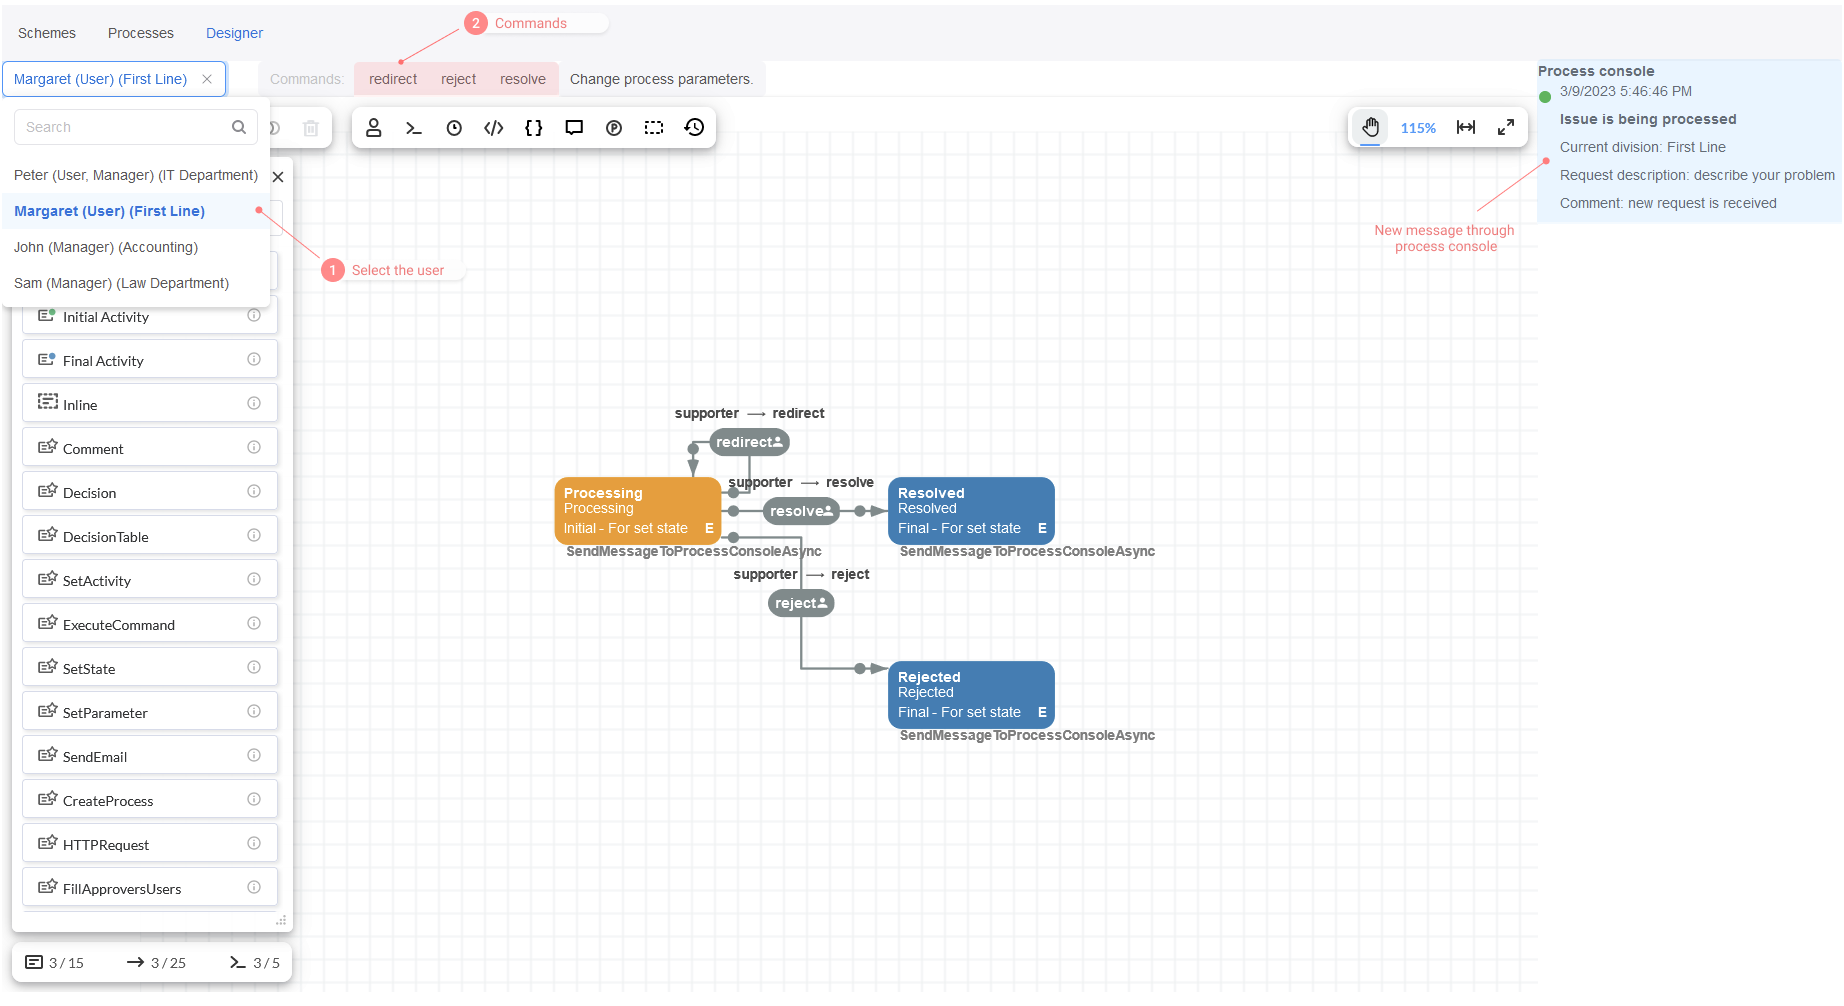This screenshot has height=1006, width=1844.
Task: Select the Processing activity node
Action: [x=638, y=511]
